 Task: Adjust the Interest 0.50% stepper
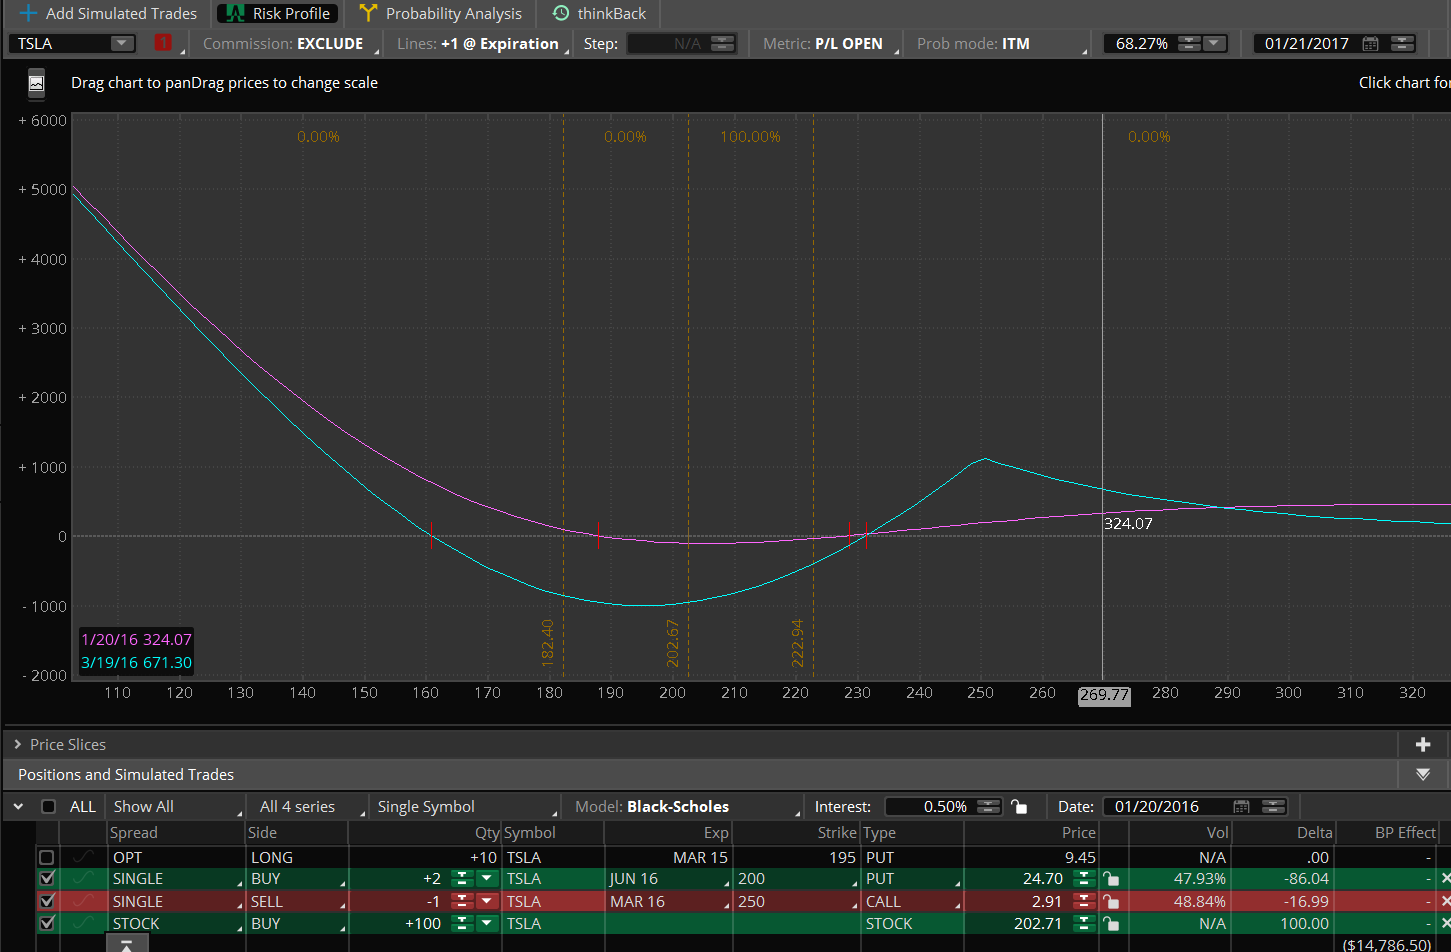click(989, 807)
